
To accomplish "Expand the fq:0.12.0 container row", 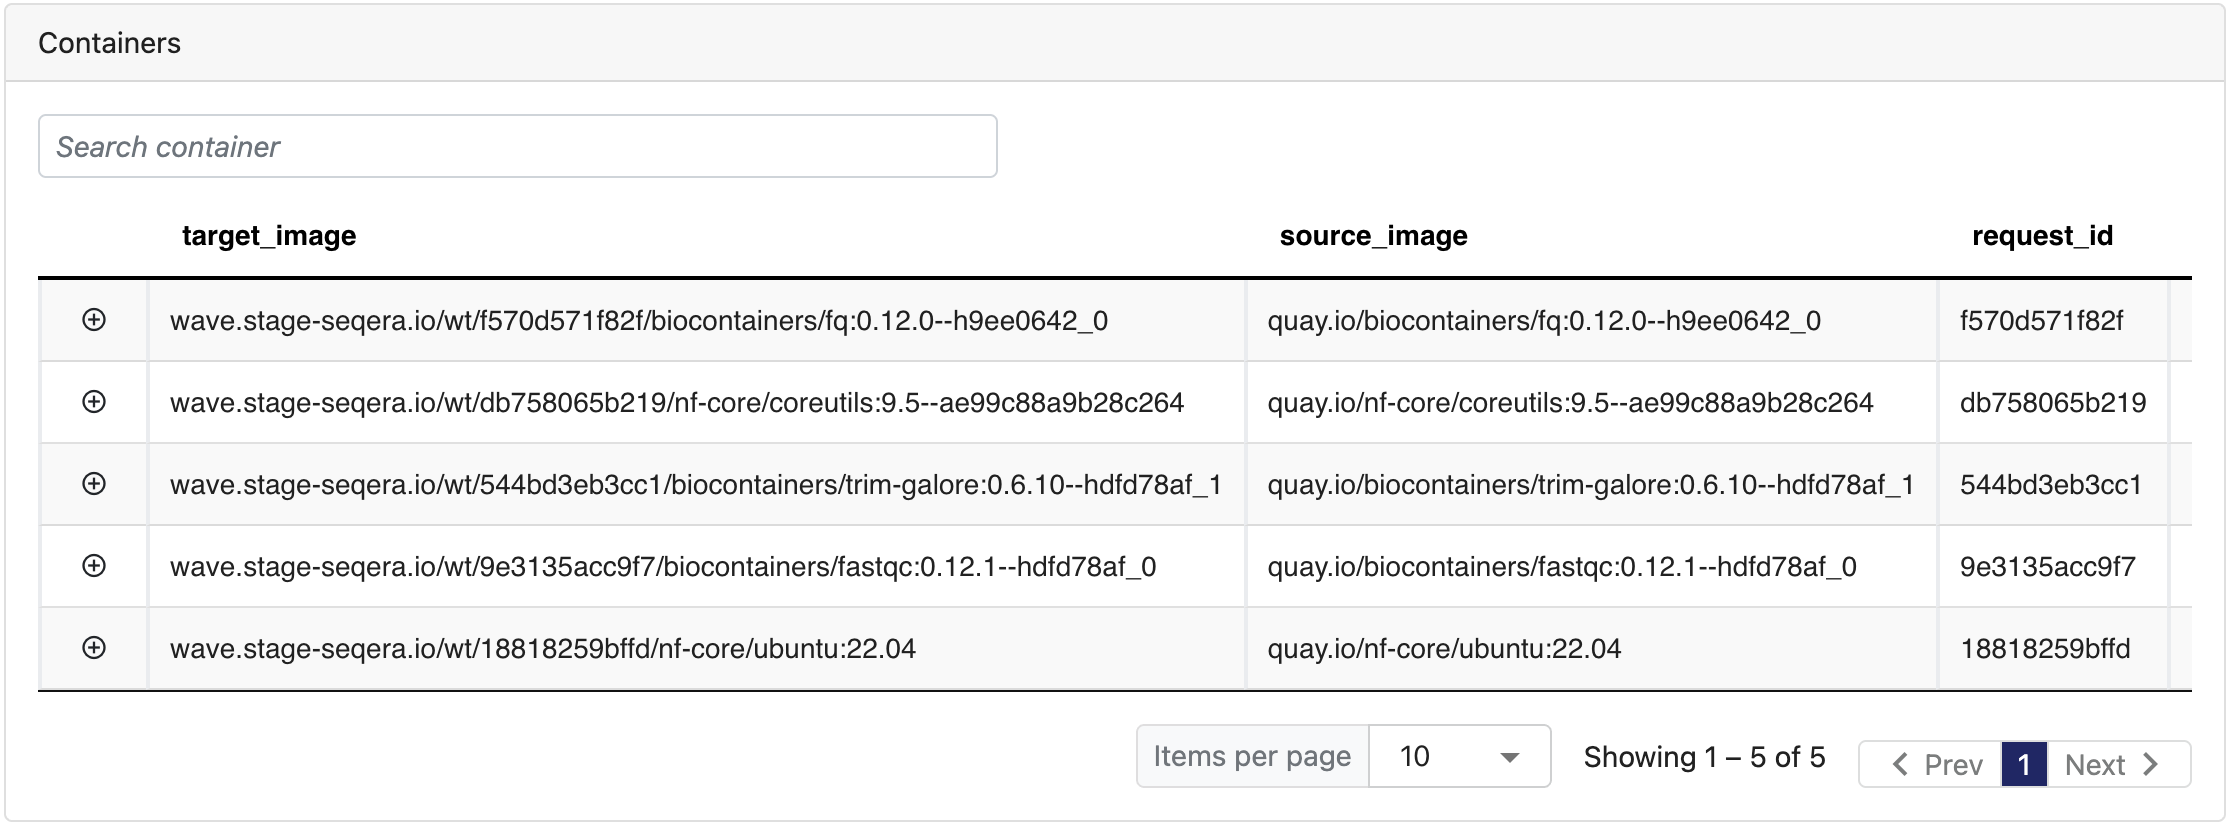I will pyautogui.click(x=94, y=320).
